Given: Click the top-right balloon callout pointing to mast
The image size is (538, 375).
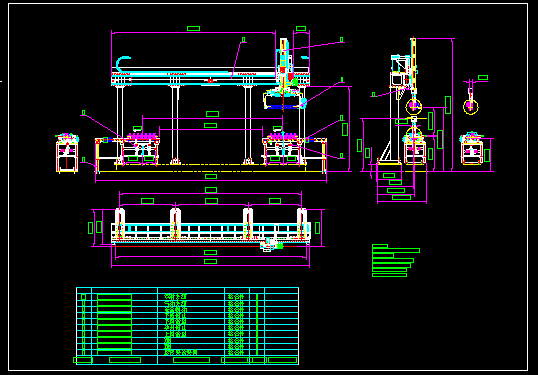Looking at the screenshot, I should (341, 40).
